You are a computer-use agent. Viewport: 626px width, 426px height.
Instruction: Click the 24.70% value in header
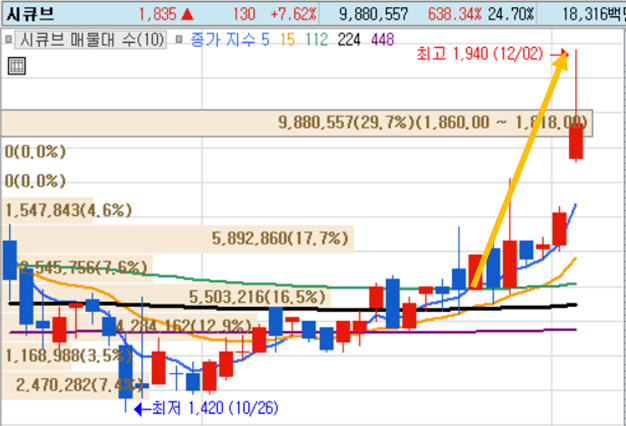(x=511, y=15)
